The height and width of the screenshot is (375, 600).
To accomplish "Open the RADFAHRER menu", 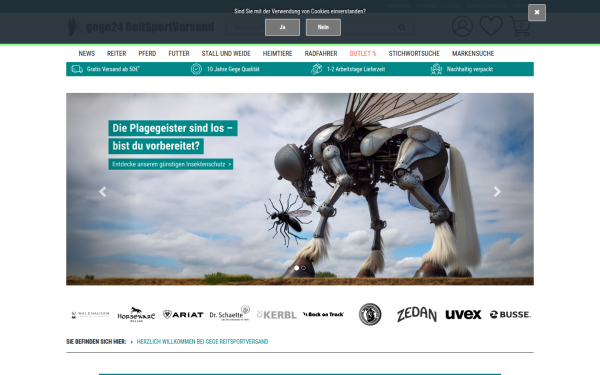I will point(321,54).
